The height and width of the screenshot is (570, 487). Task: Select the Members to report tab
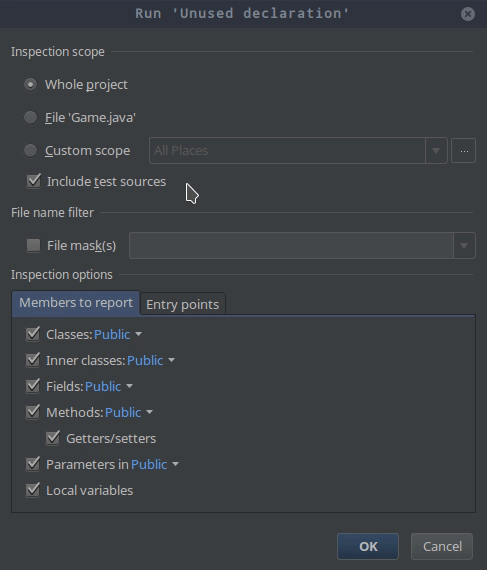coord(76,302)
